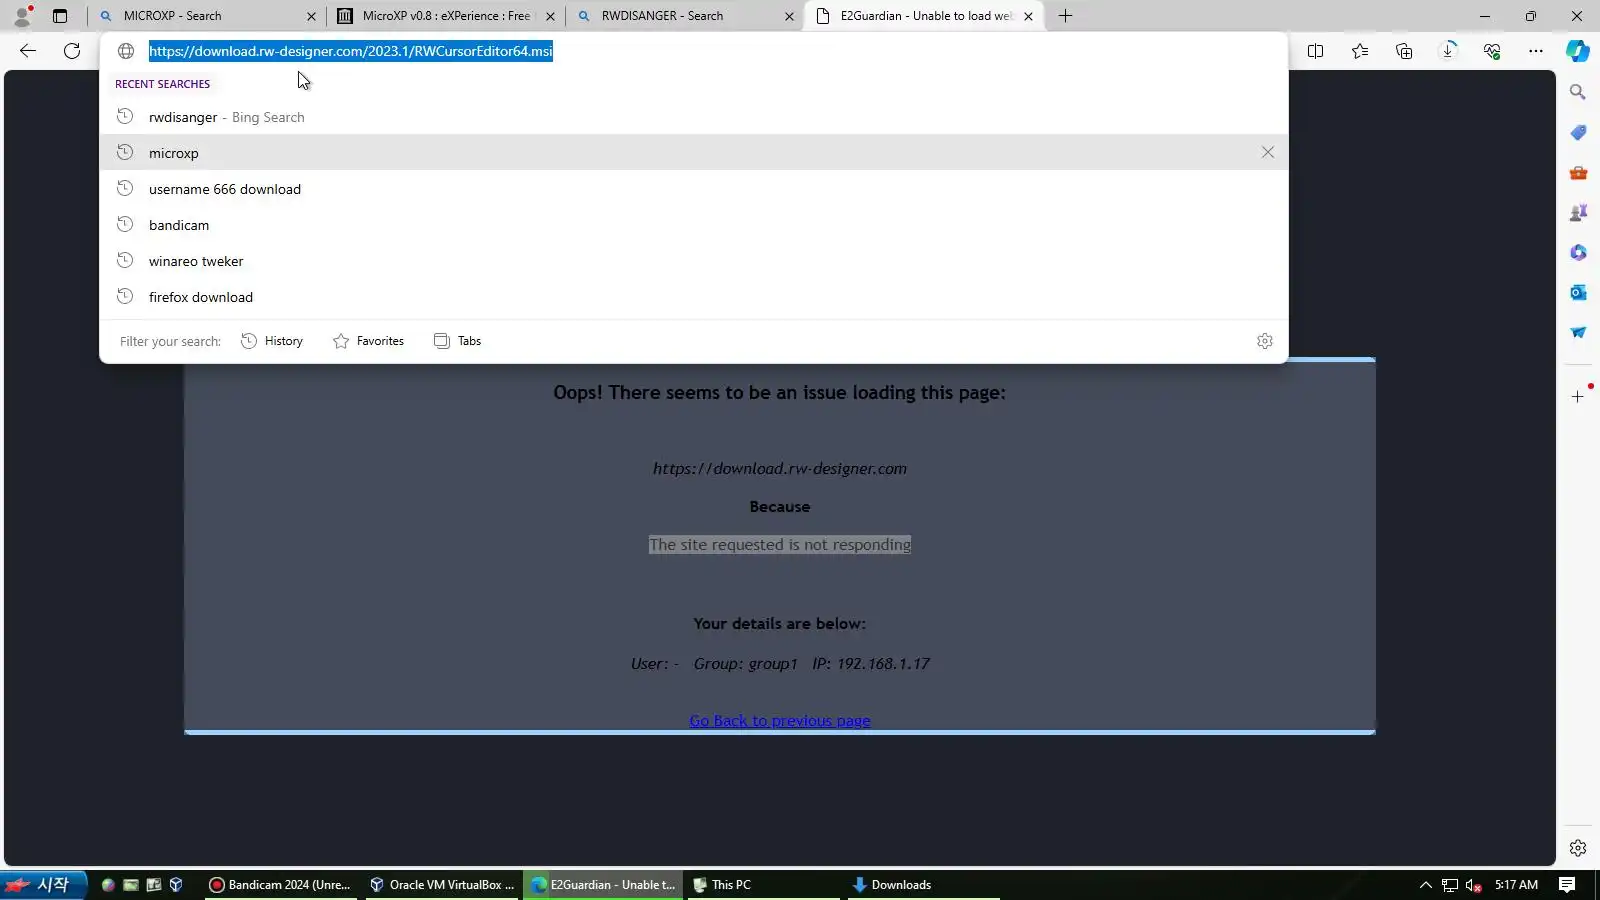Viewport: 1600px width, 900px height.
Task: Select winareo tweker recent search
Action: pyautogui.click(x=694, y=261)
